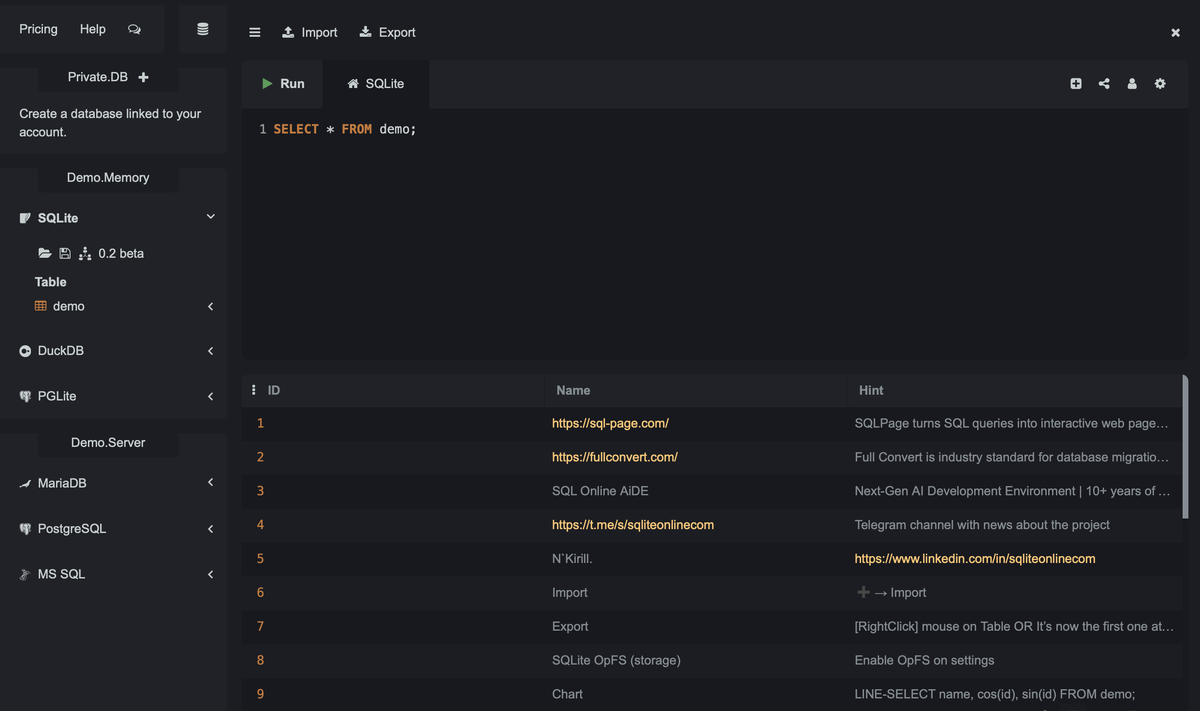Click the Export toolbar button

[387, 32]
